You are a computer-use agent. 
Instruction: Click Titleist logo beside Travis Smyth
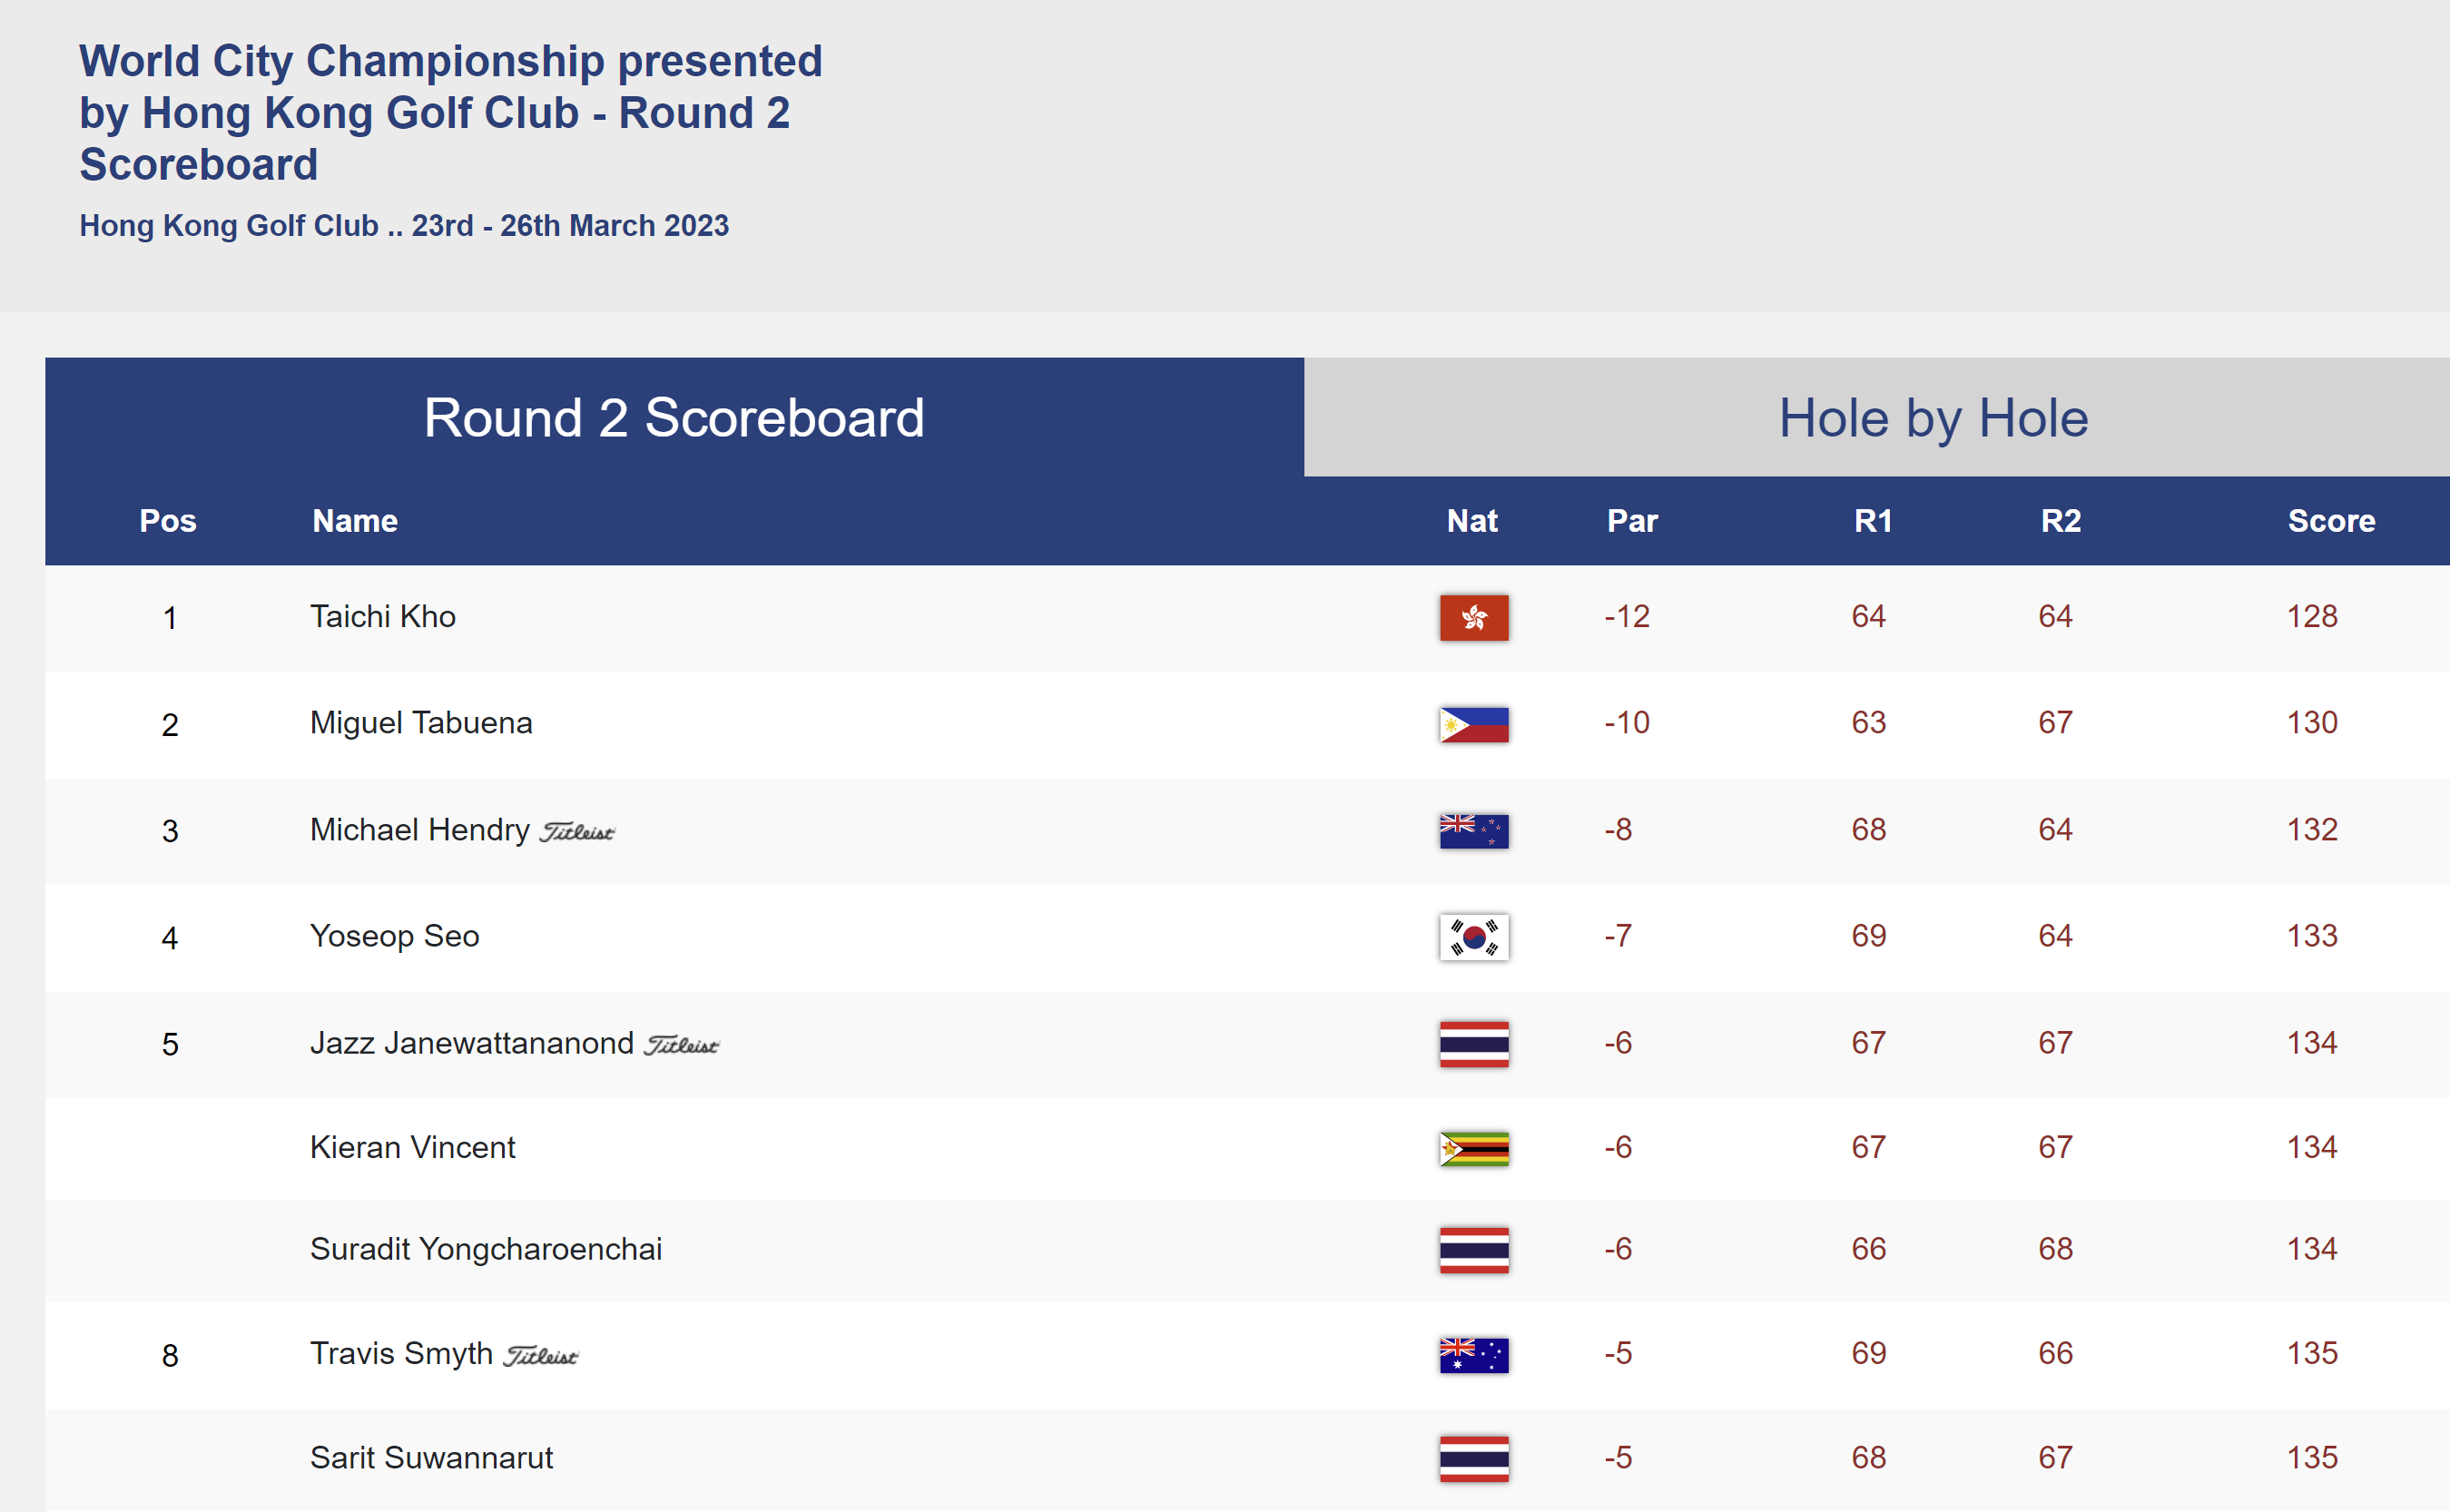(540, 1356)
